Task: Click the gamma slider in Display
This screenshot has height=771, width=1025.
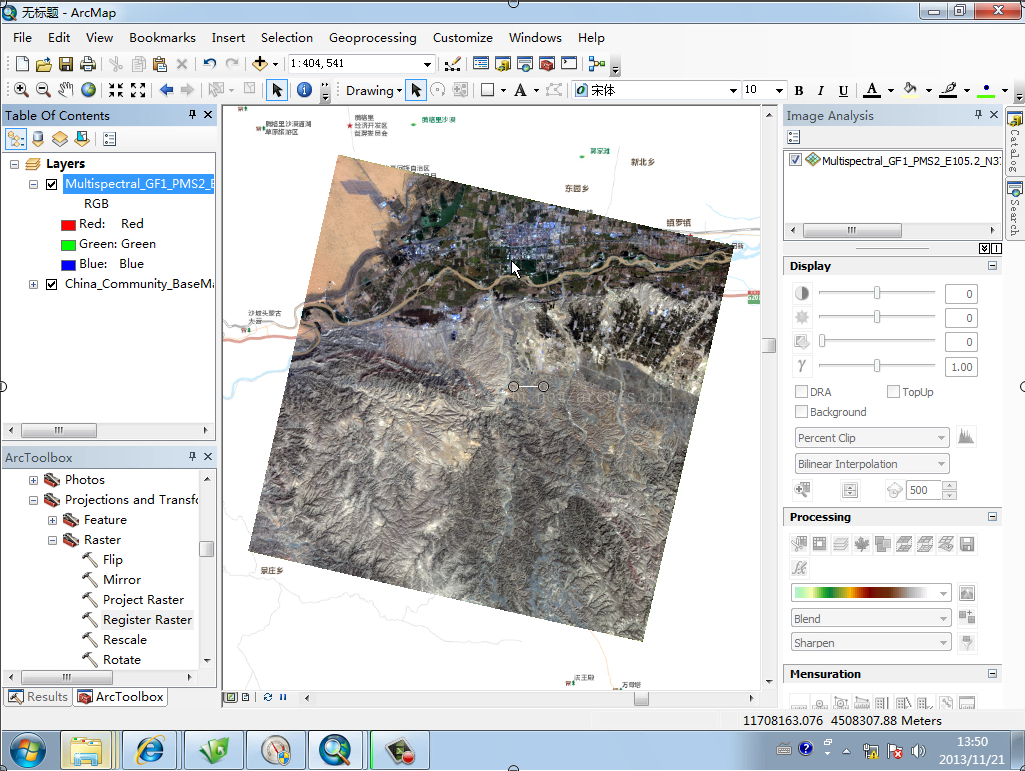Action: point(877,367)
